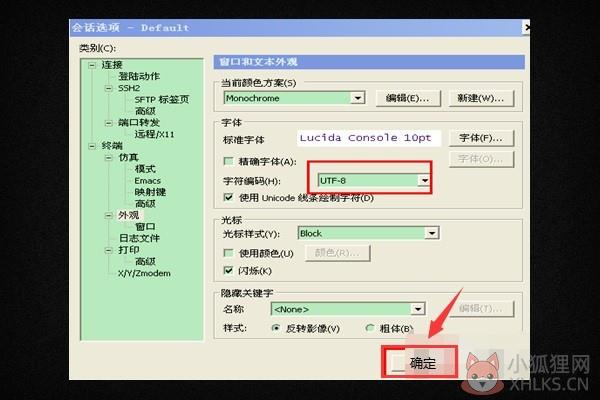600x400 pixels.
Task: Toggle 使用 Unicode 线条绘制字符 checkbox
Action: (228, 198)
